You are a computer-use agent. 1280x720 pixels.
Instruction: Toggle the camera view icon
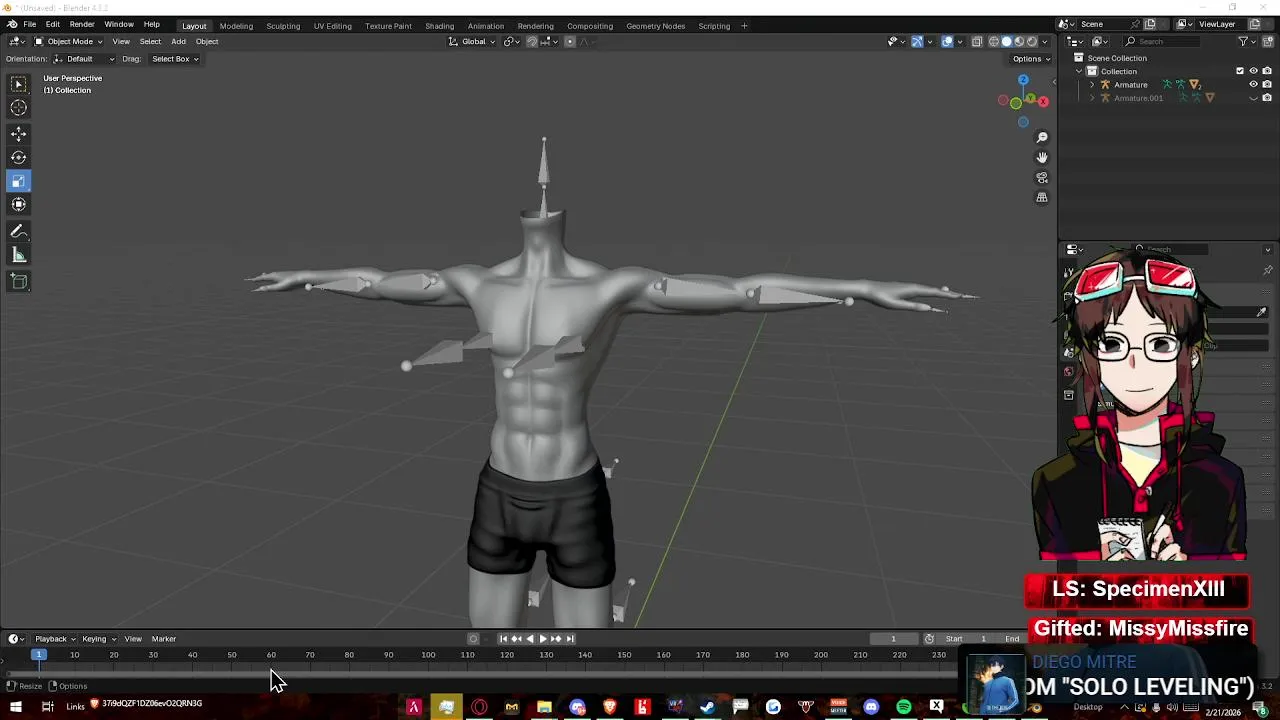pos(1042,178)
